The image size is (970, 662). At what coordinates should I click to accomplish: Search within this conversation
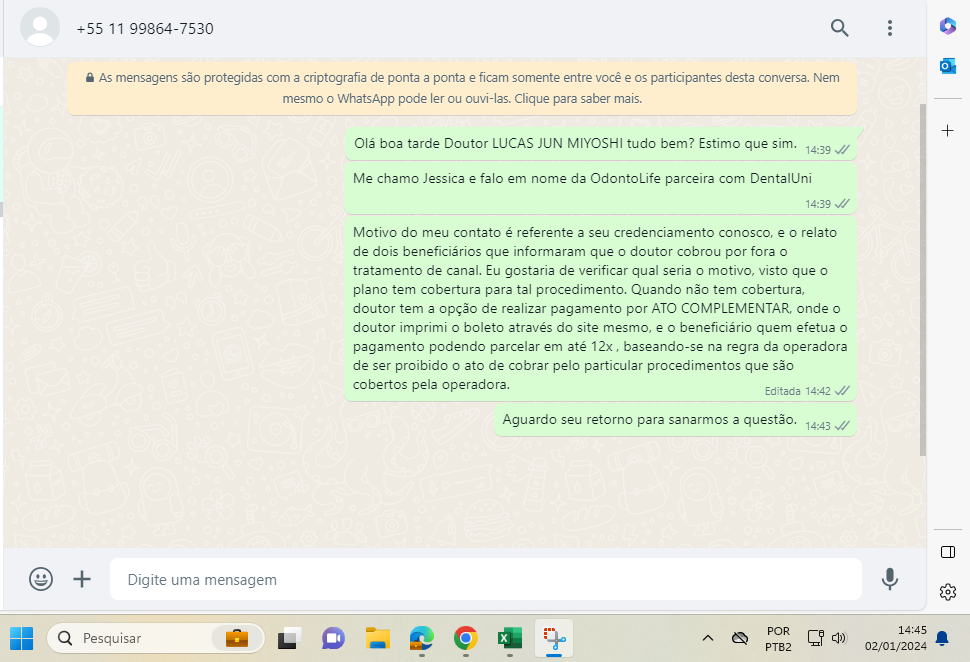(839, 28)
